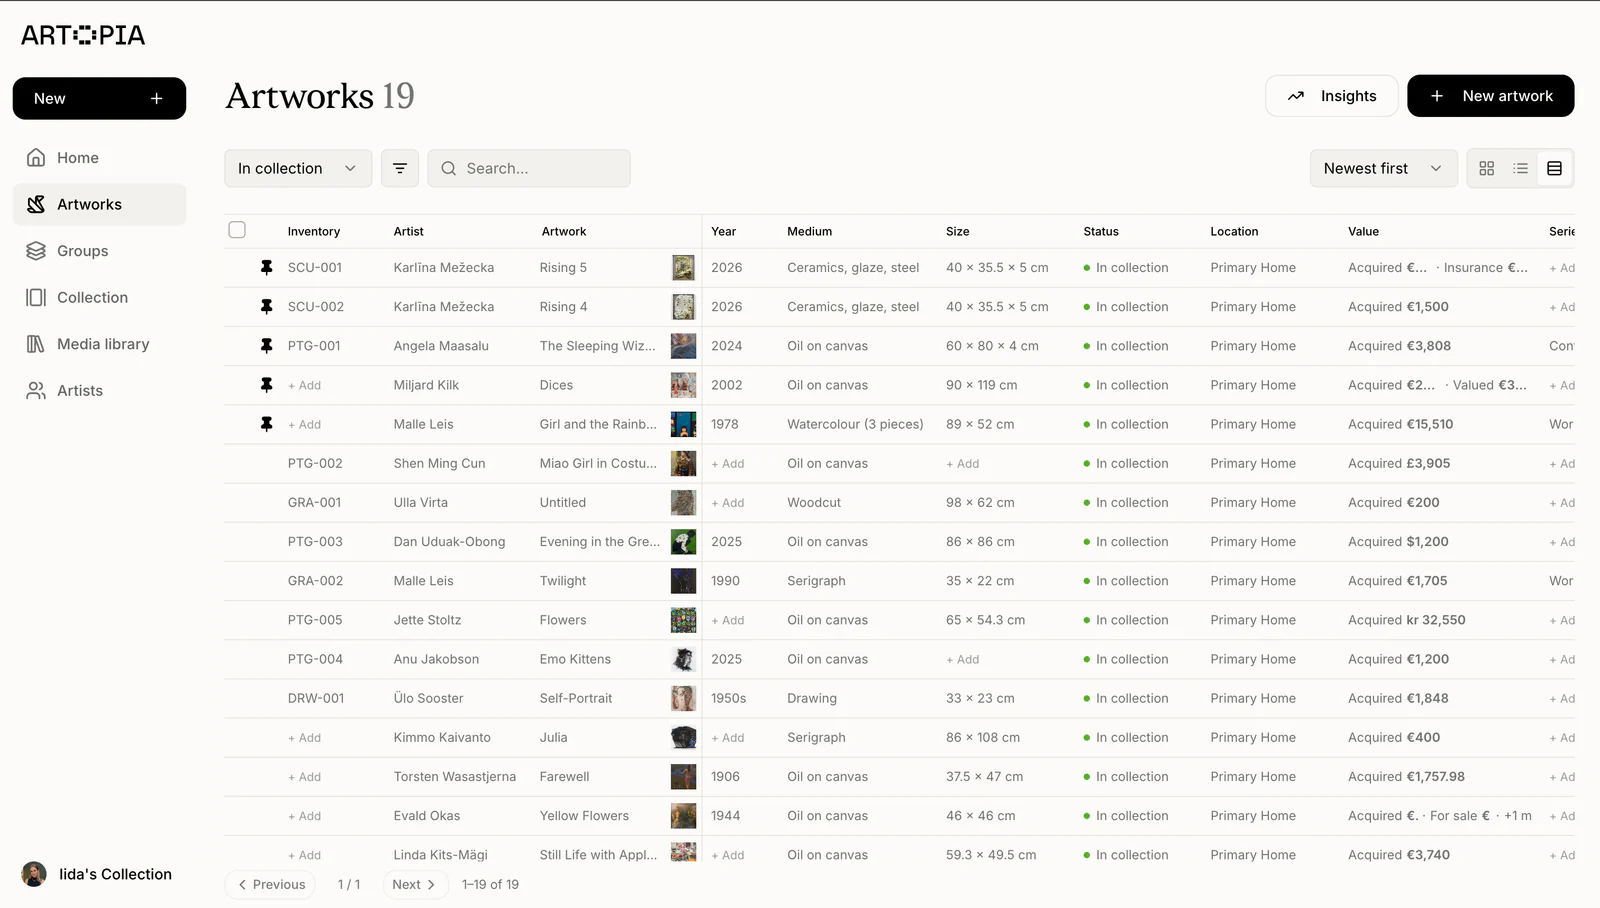Click pin icon beside Miljard Kilk
Viewport: 1600px width, 908px height.
(266, 384)
